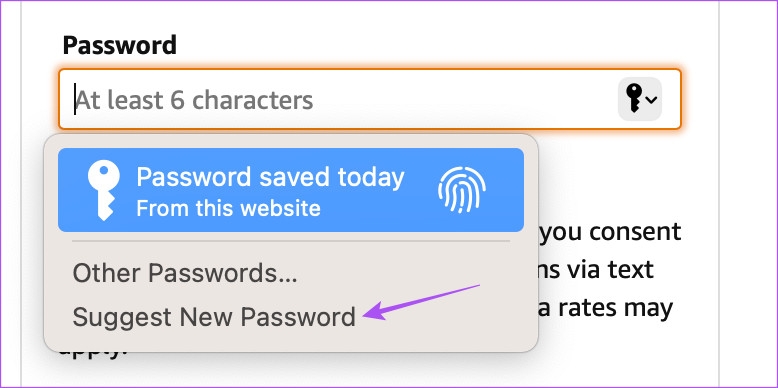Select 'Suggest New Password' option
This screenshot has width=778, height=388.
pos(214,317)
